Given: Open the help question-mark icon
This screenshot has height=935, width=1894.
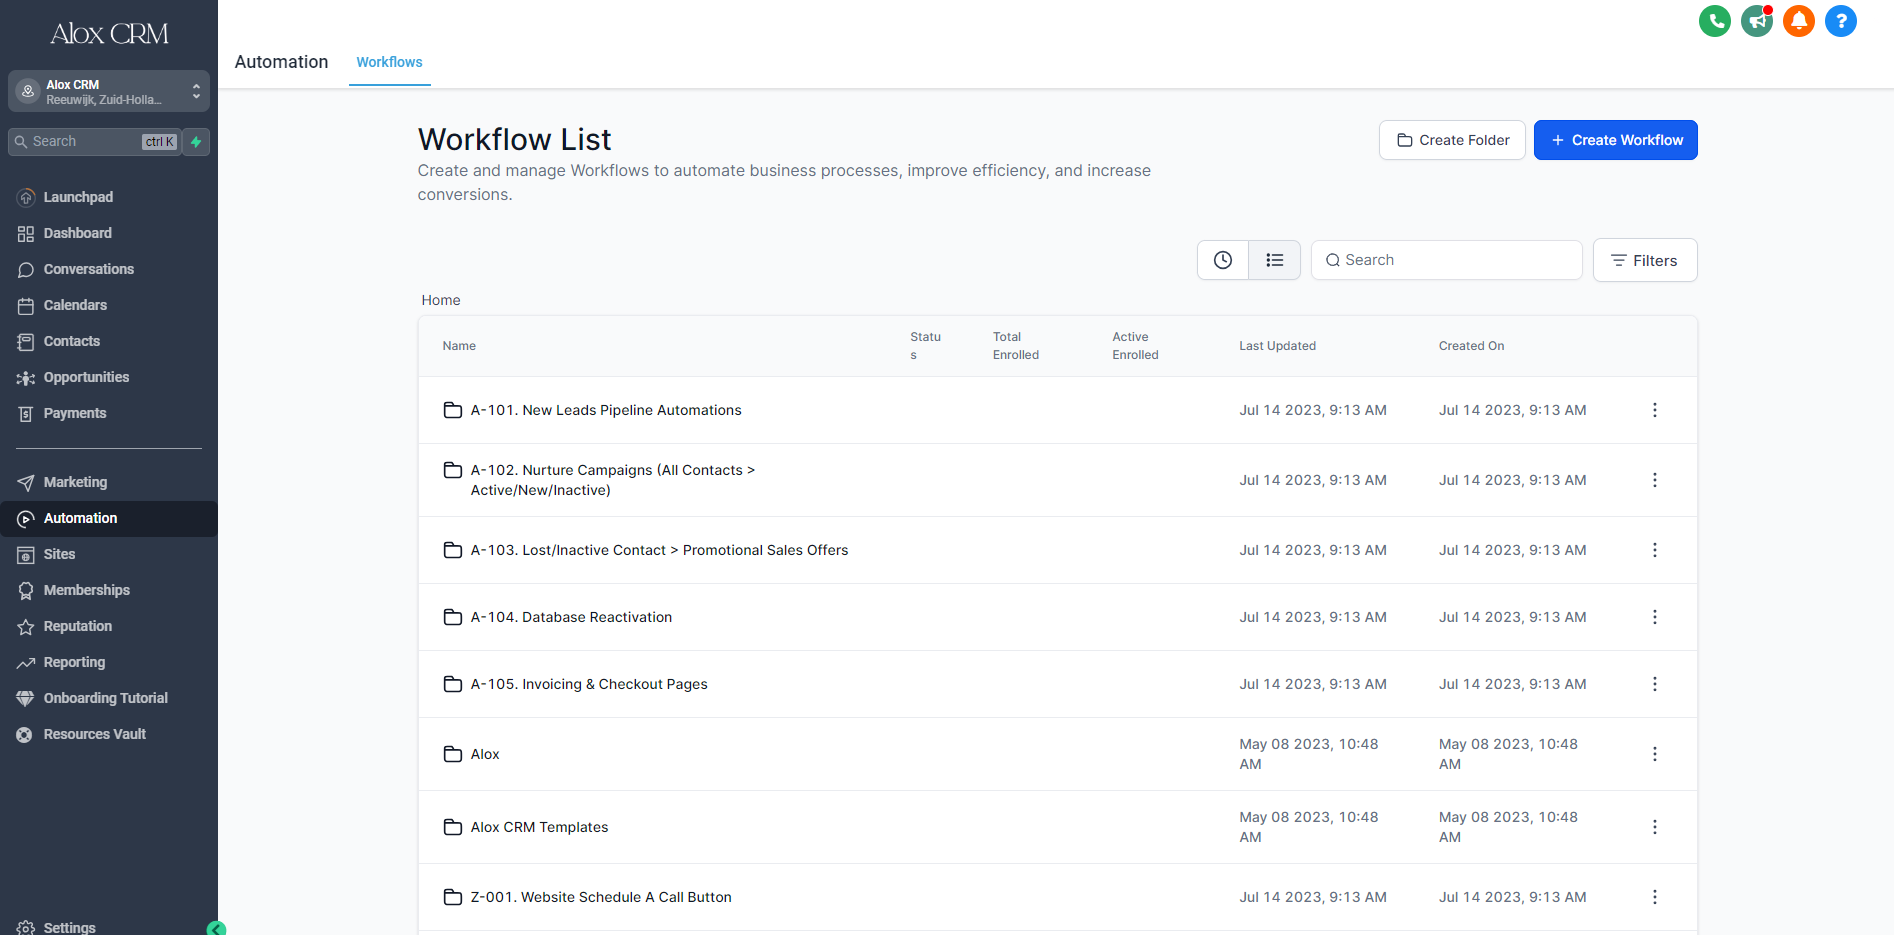Looking at the screenshot, I should click(x=1840, y=20).
